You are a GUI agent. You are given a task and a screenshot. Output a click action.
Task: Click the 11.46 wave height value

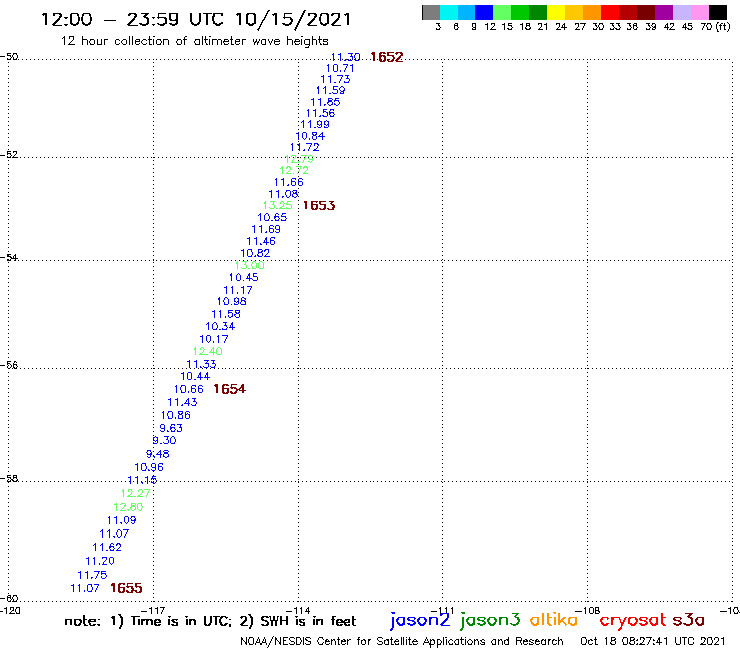(x=261, y=241)
